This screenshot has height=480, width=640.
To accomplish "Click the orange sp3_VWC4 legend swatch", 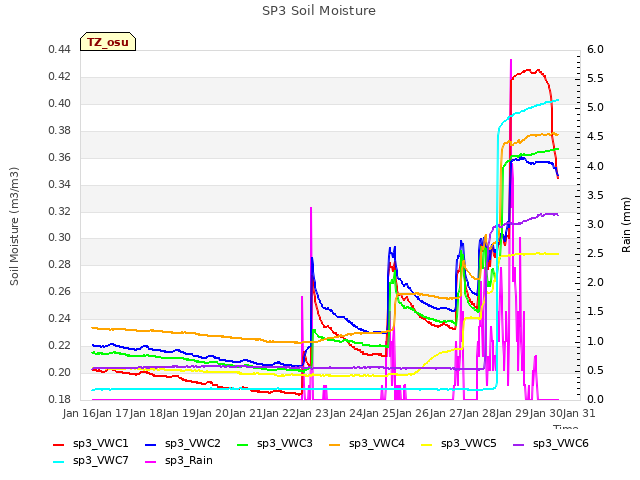I will [335, 444].
